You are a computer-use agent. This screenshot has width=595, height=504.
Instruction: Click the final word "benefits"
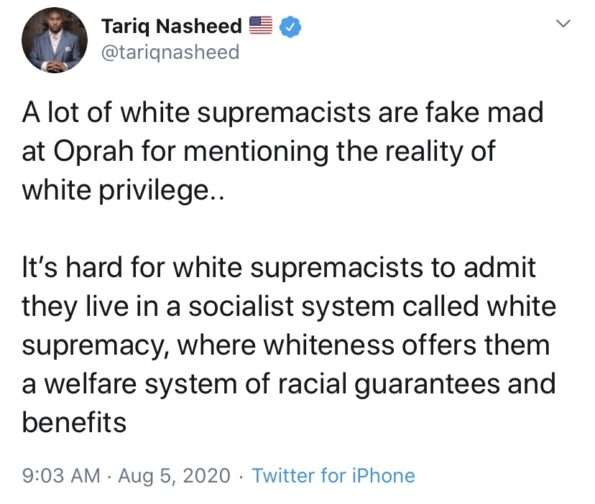coord(74,423)
